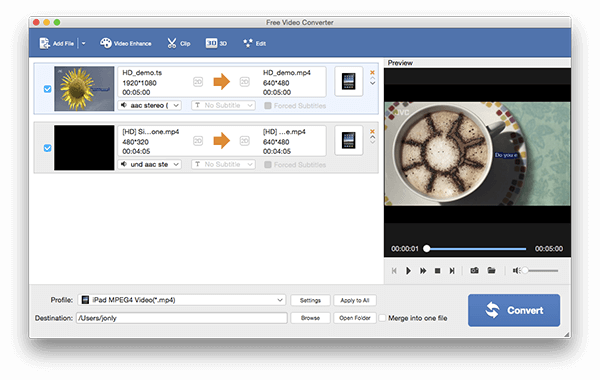Viewport: 600px width, 380px height.
Task: Open the und aac ste audio dropdown
Action: point(150,164)
